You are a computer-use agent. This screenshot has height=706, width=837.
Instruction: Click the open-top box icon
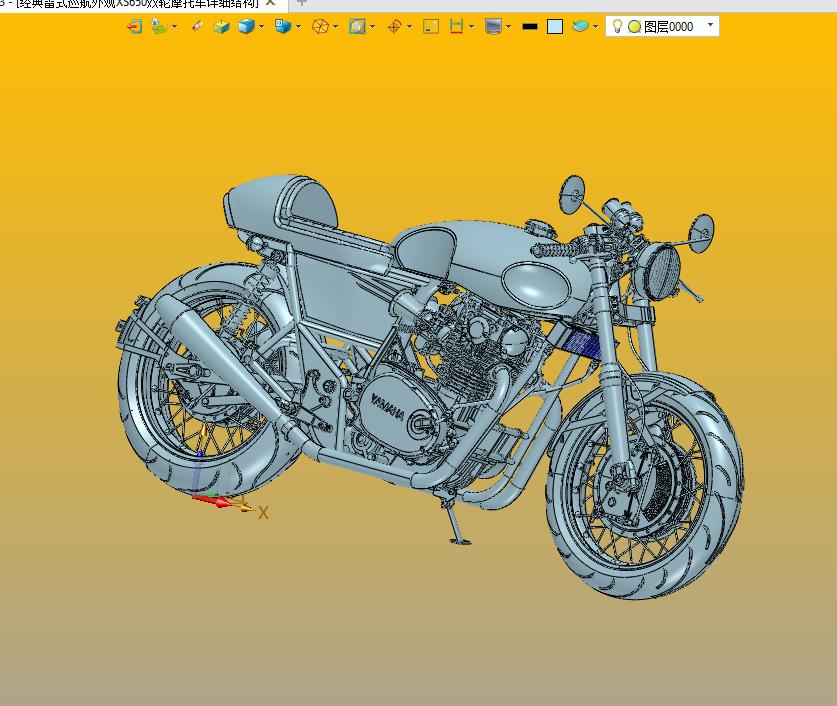click(221, 27)
